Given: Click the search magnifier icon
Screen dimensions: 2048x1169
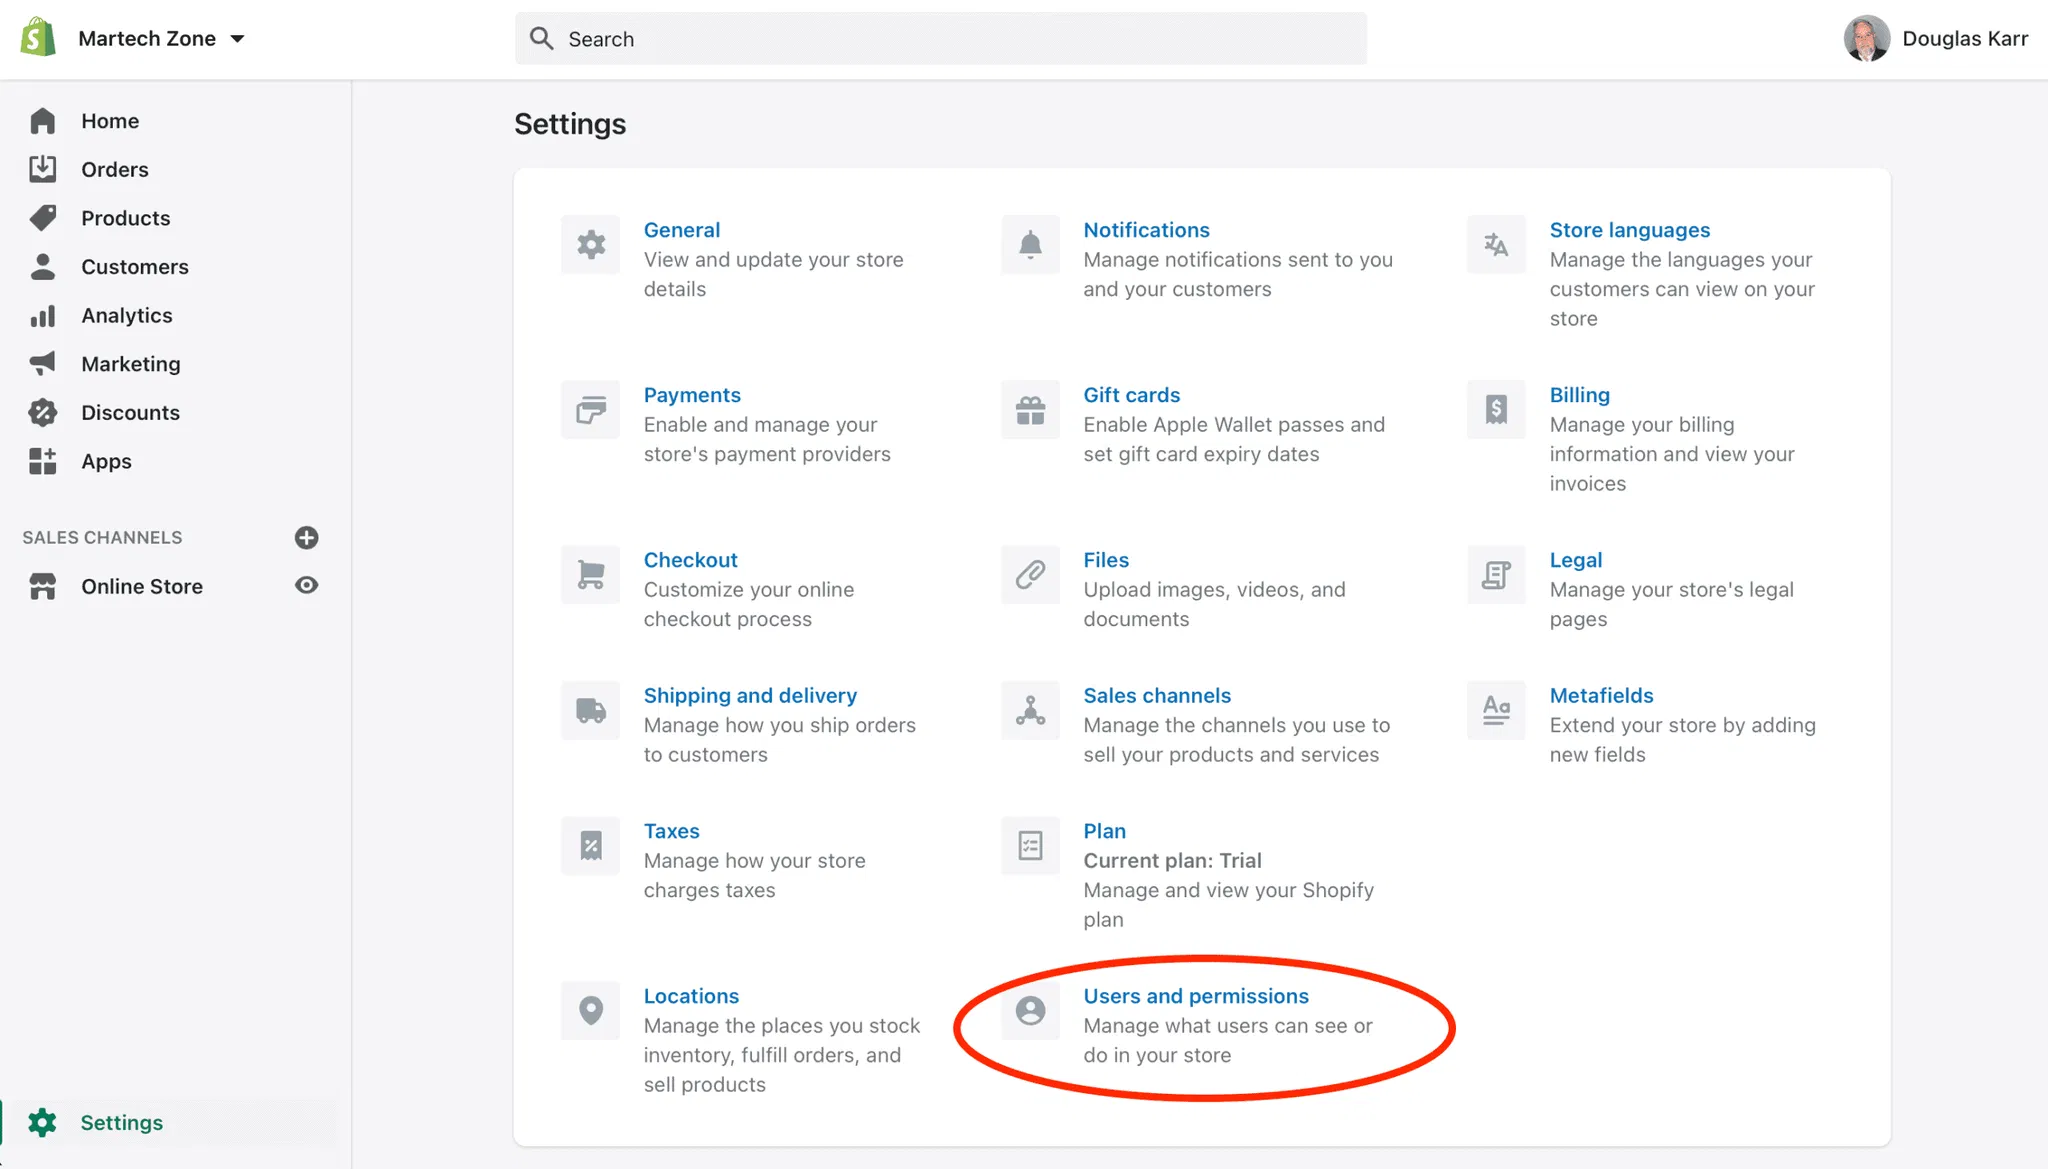Looking at the screenshot, I should click(541, 38).
